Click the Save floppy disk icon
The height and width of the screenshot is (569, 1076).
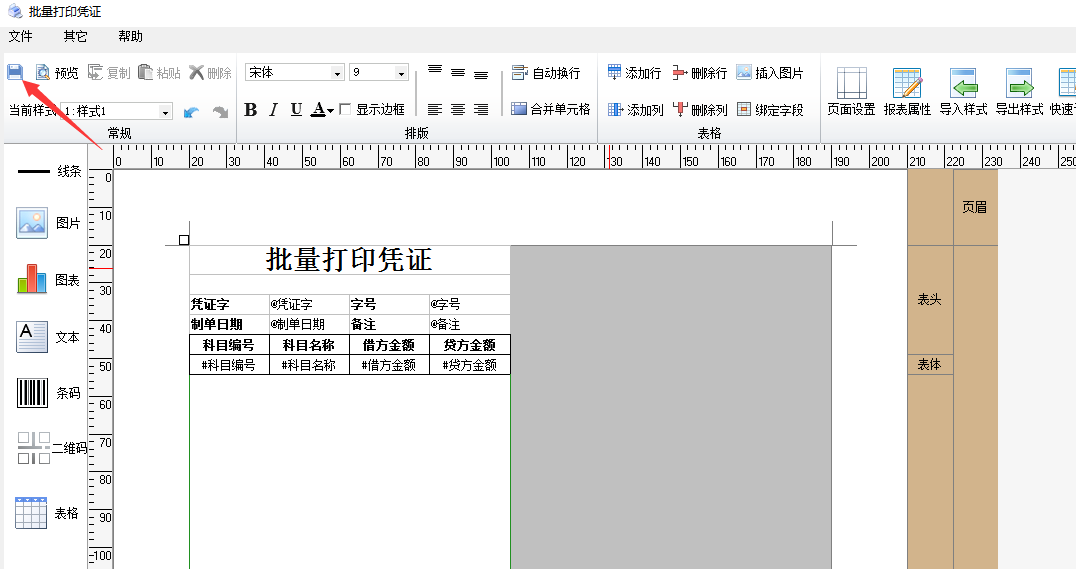pyautogui.click(x=15, y=72)
